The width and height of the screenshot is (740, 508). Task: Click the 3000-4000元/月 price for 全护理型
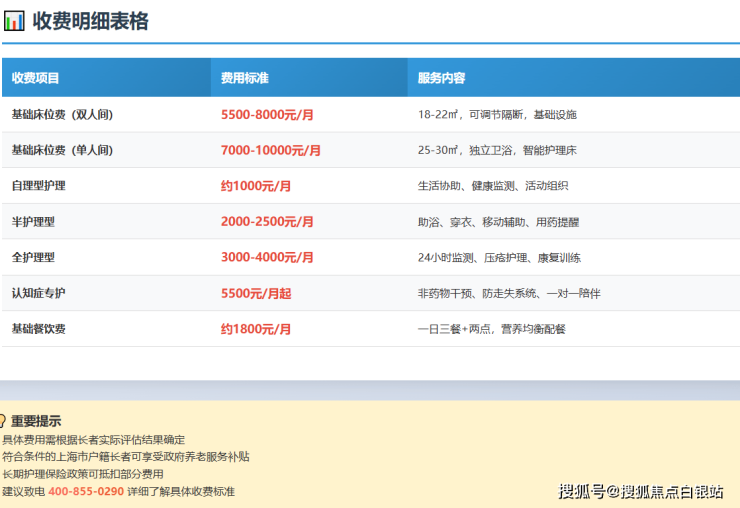click(x=267, y=258)
